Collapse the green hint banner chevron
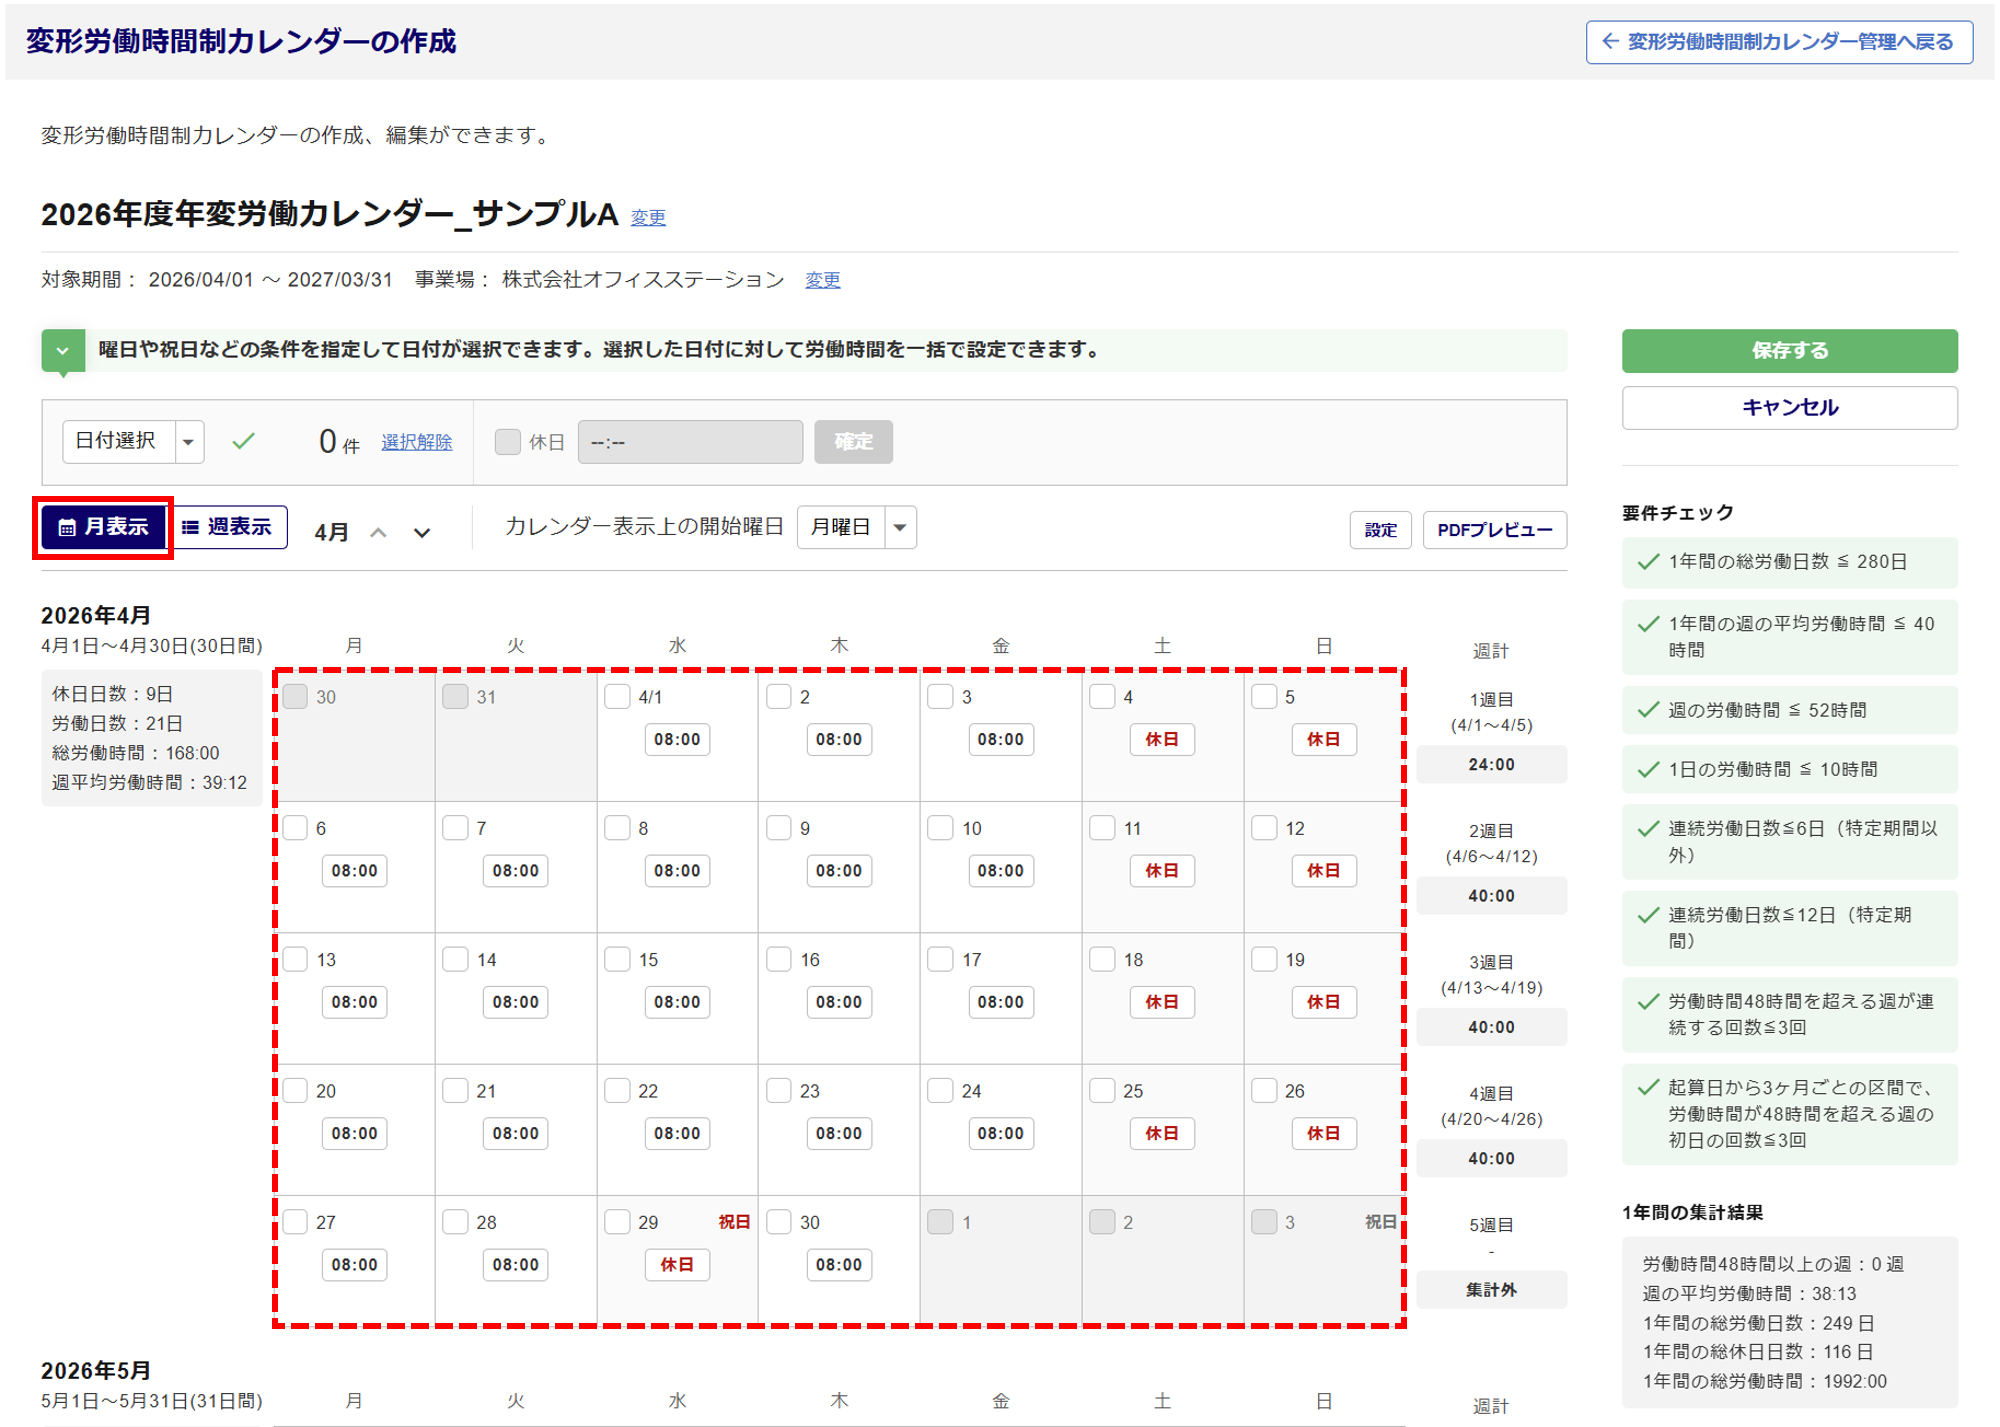 coord(62,351)
